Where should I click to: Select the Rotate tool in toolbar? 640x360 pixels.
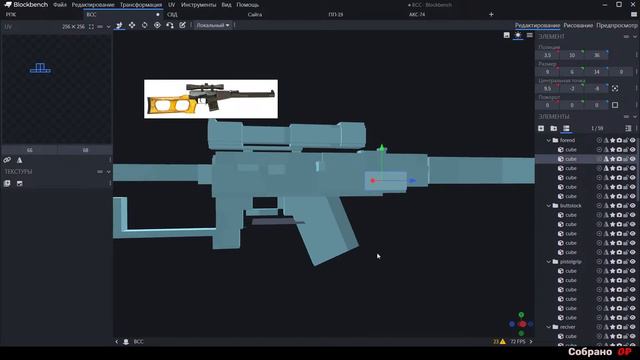(144, 25)
